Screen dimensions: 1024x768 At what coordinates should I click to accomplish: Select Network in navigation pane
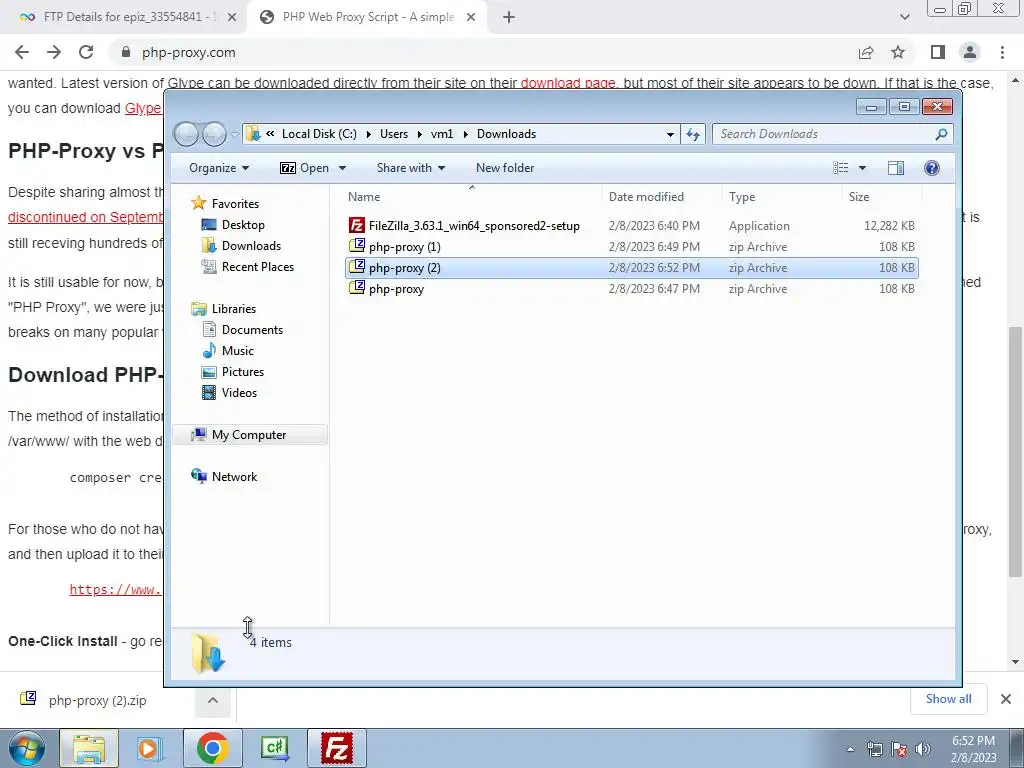[224, 477]
